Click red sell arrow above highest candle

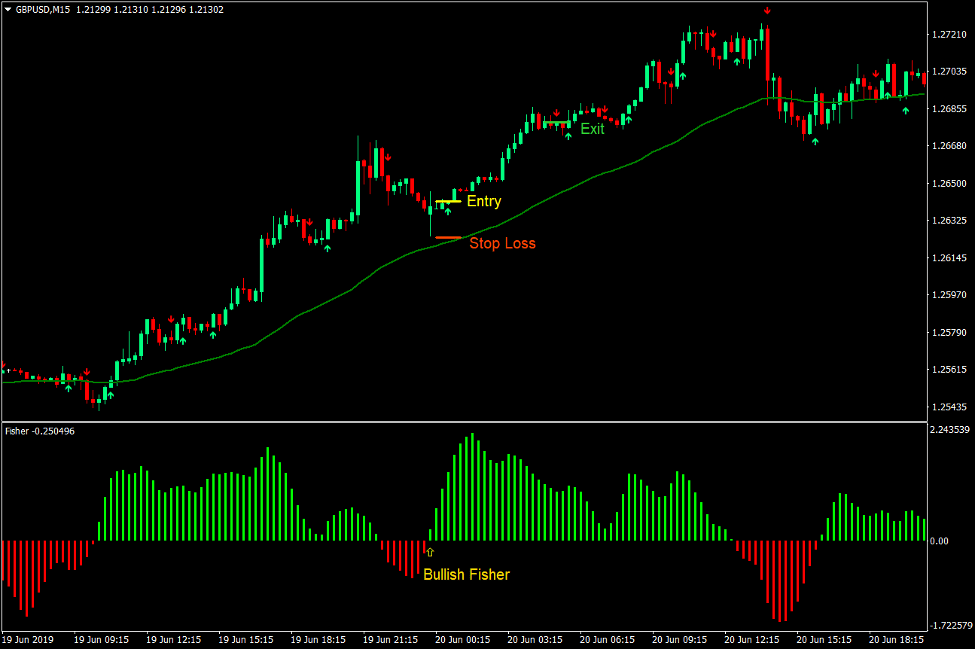click(766, 11)
